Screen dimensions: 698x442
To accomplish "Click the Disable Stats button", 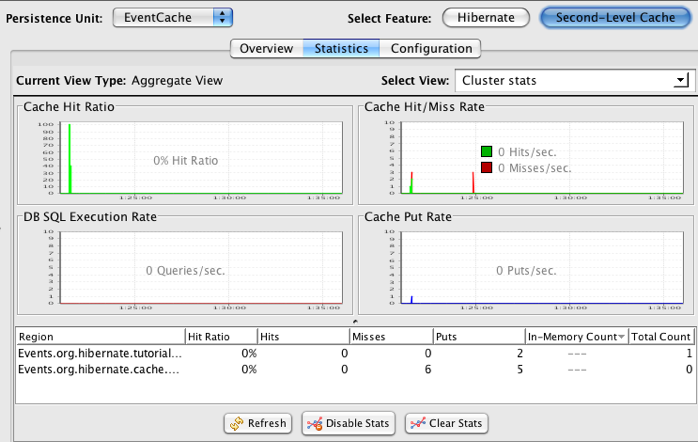I will (349, 423).
